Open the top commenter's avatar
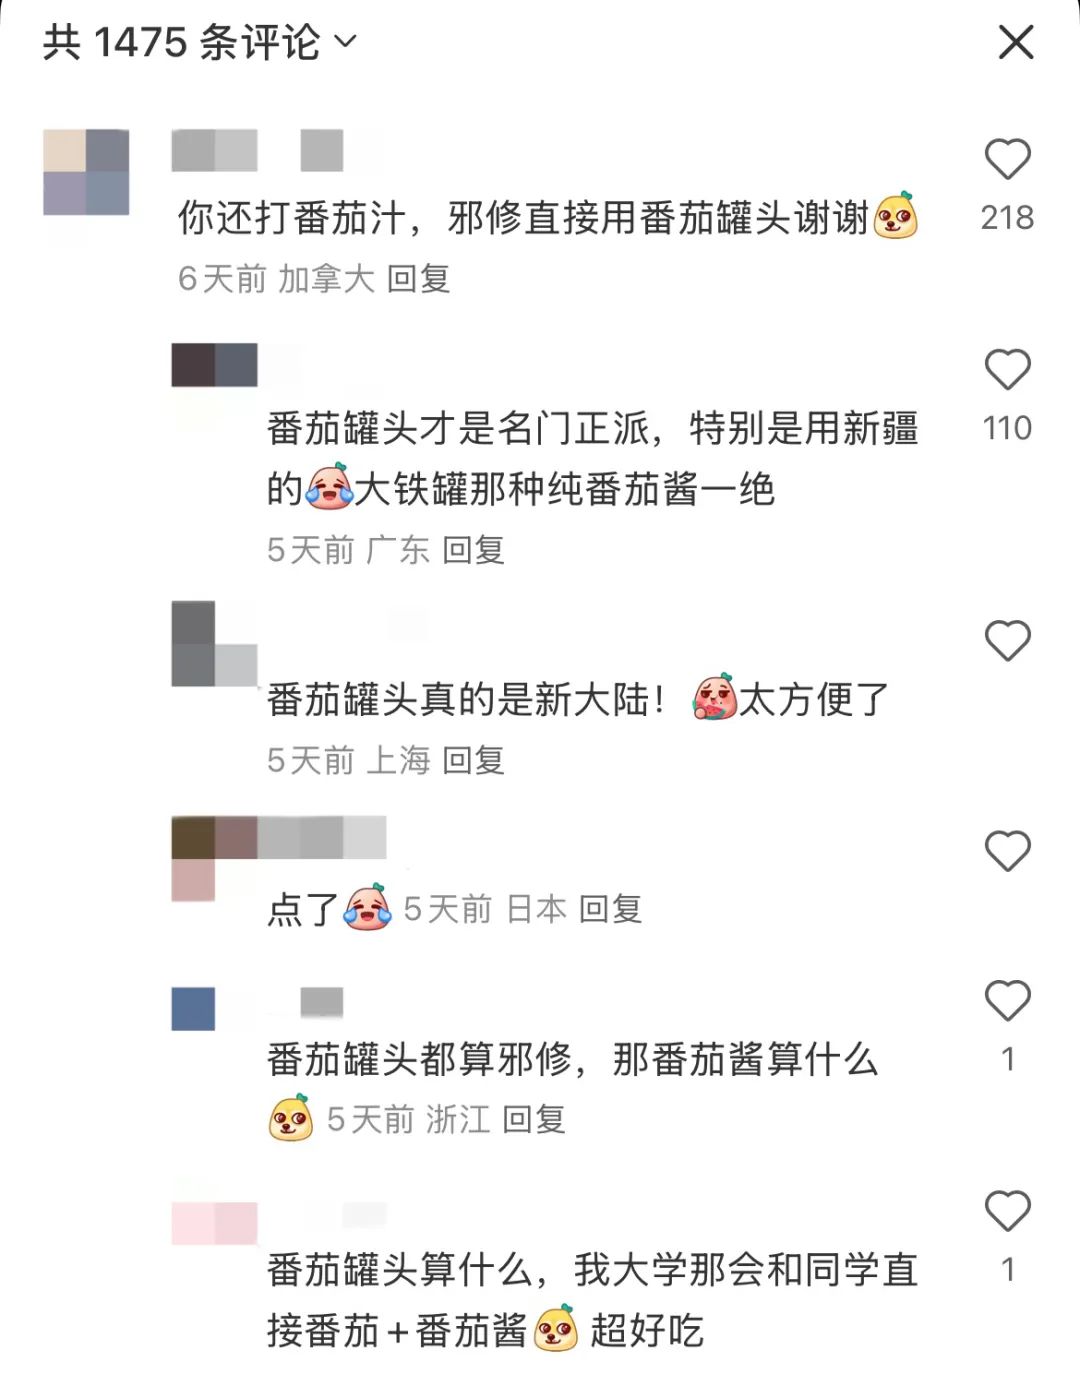This screenshot has height=1374, width=1080. [86, 172]
